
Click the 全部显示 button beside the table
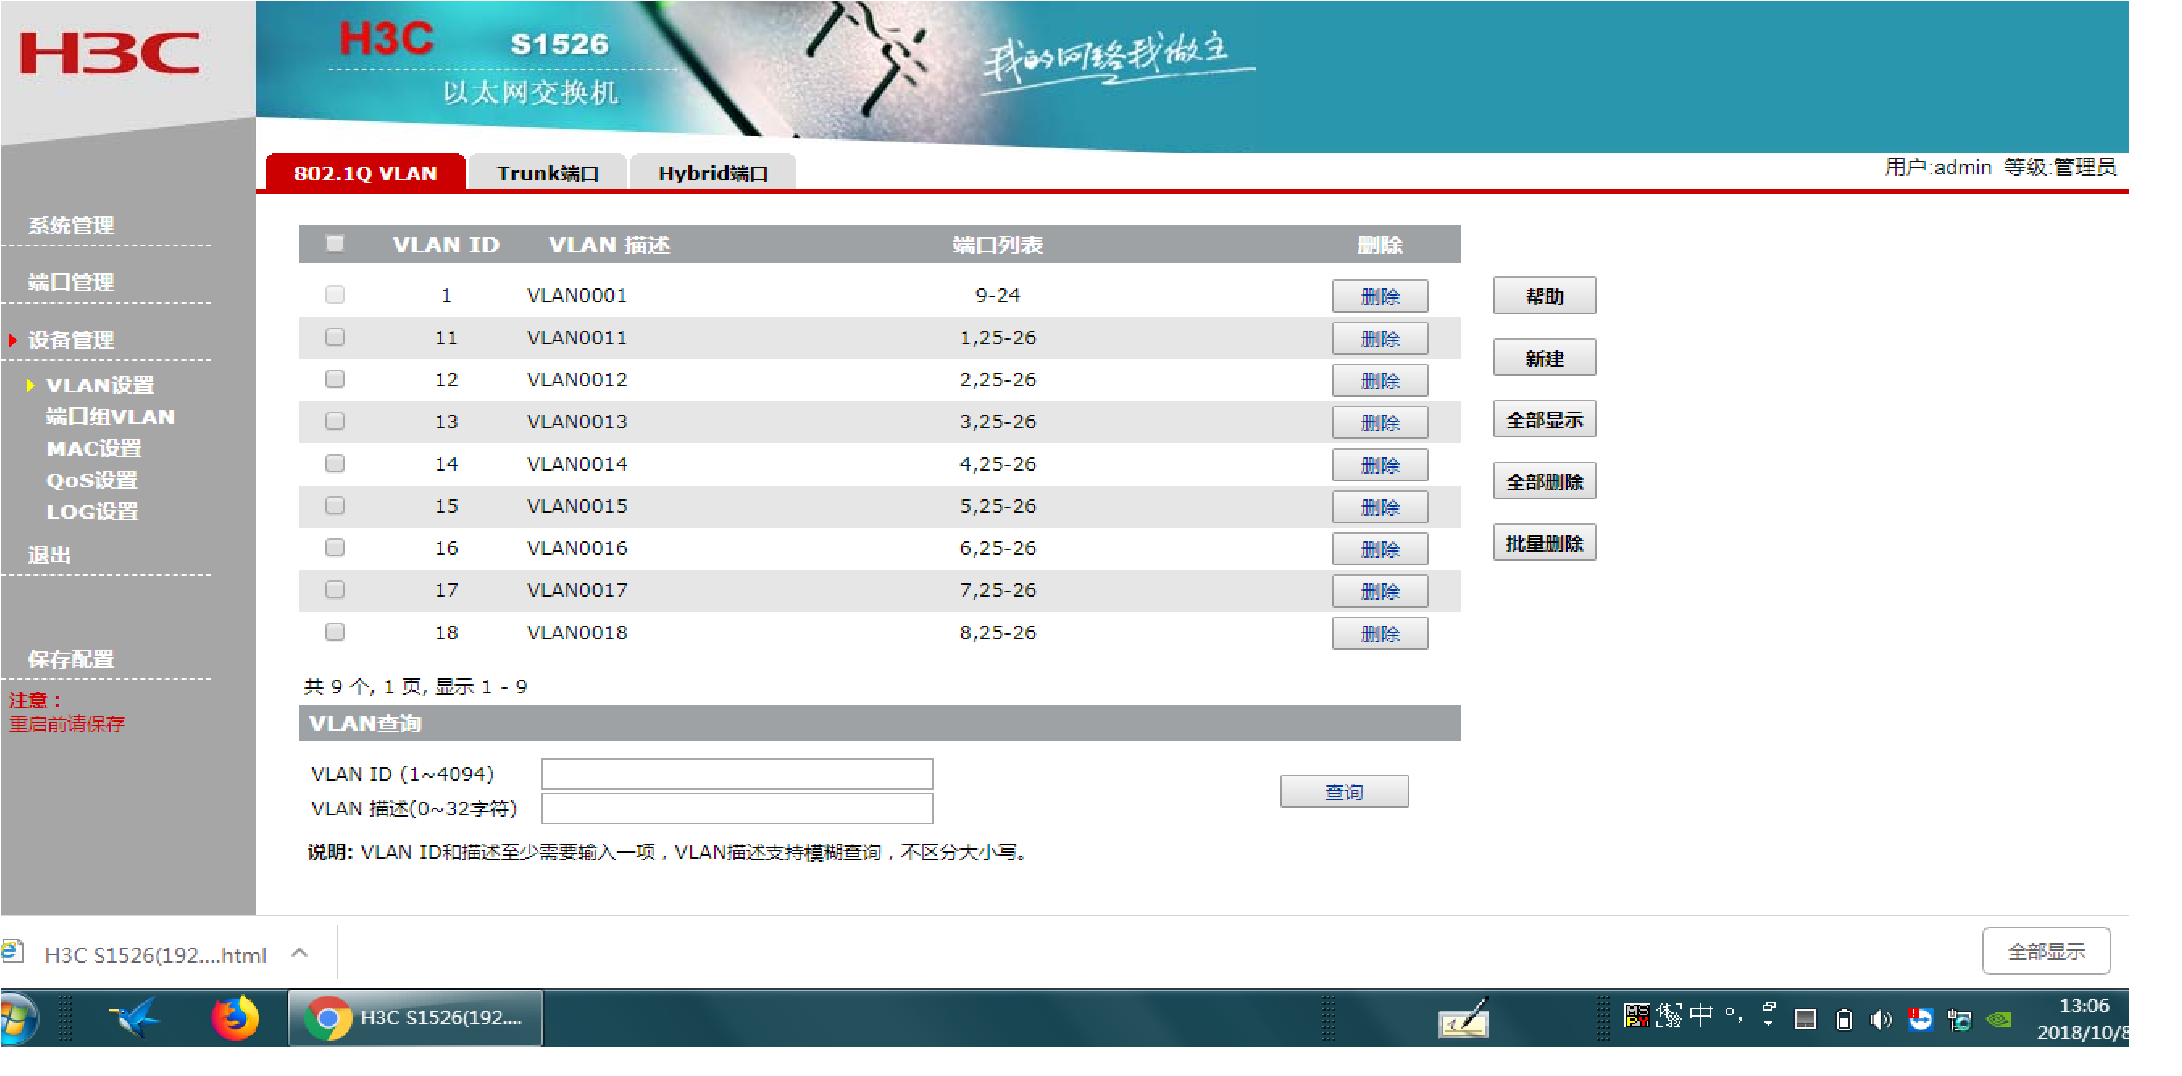(1545, 420)
